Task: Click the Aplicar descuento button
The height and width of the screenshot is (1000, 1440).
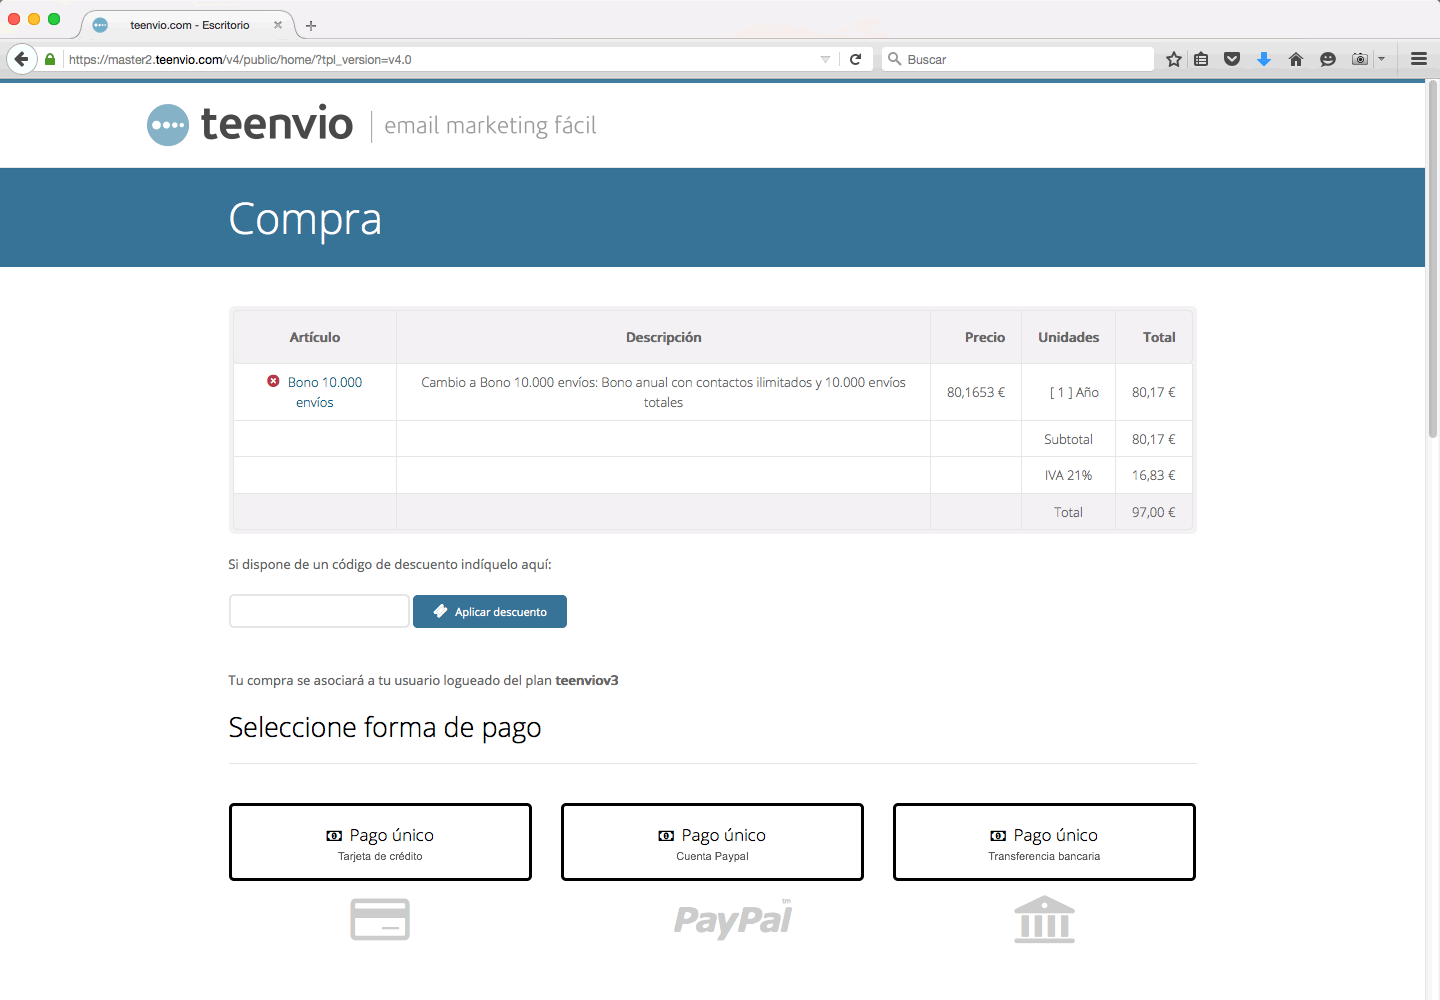Action: (x=490, y=611)
